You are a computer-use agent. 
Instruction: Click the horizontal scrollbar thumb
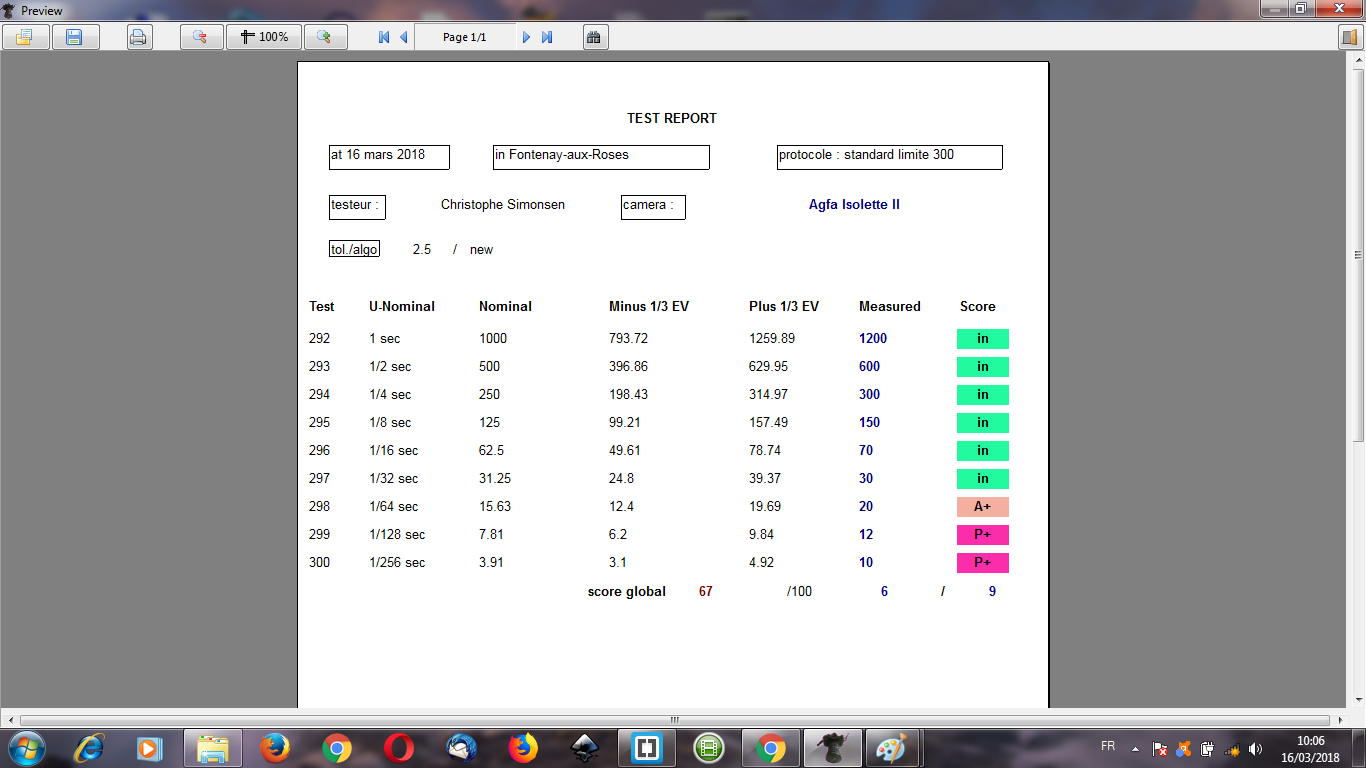[x=674, y=720]
